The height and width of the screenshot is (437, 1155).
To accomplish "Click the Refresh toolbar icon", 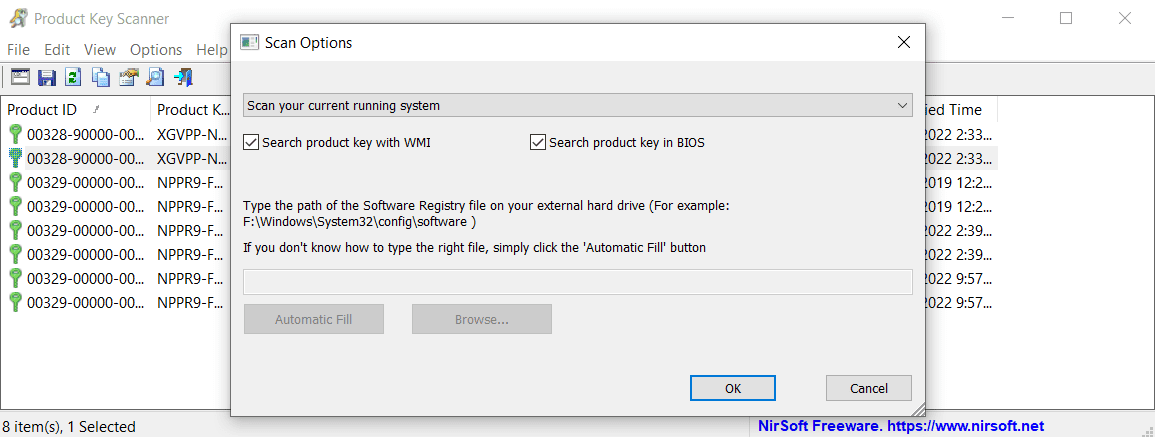I will point(73,77).
